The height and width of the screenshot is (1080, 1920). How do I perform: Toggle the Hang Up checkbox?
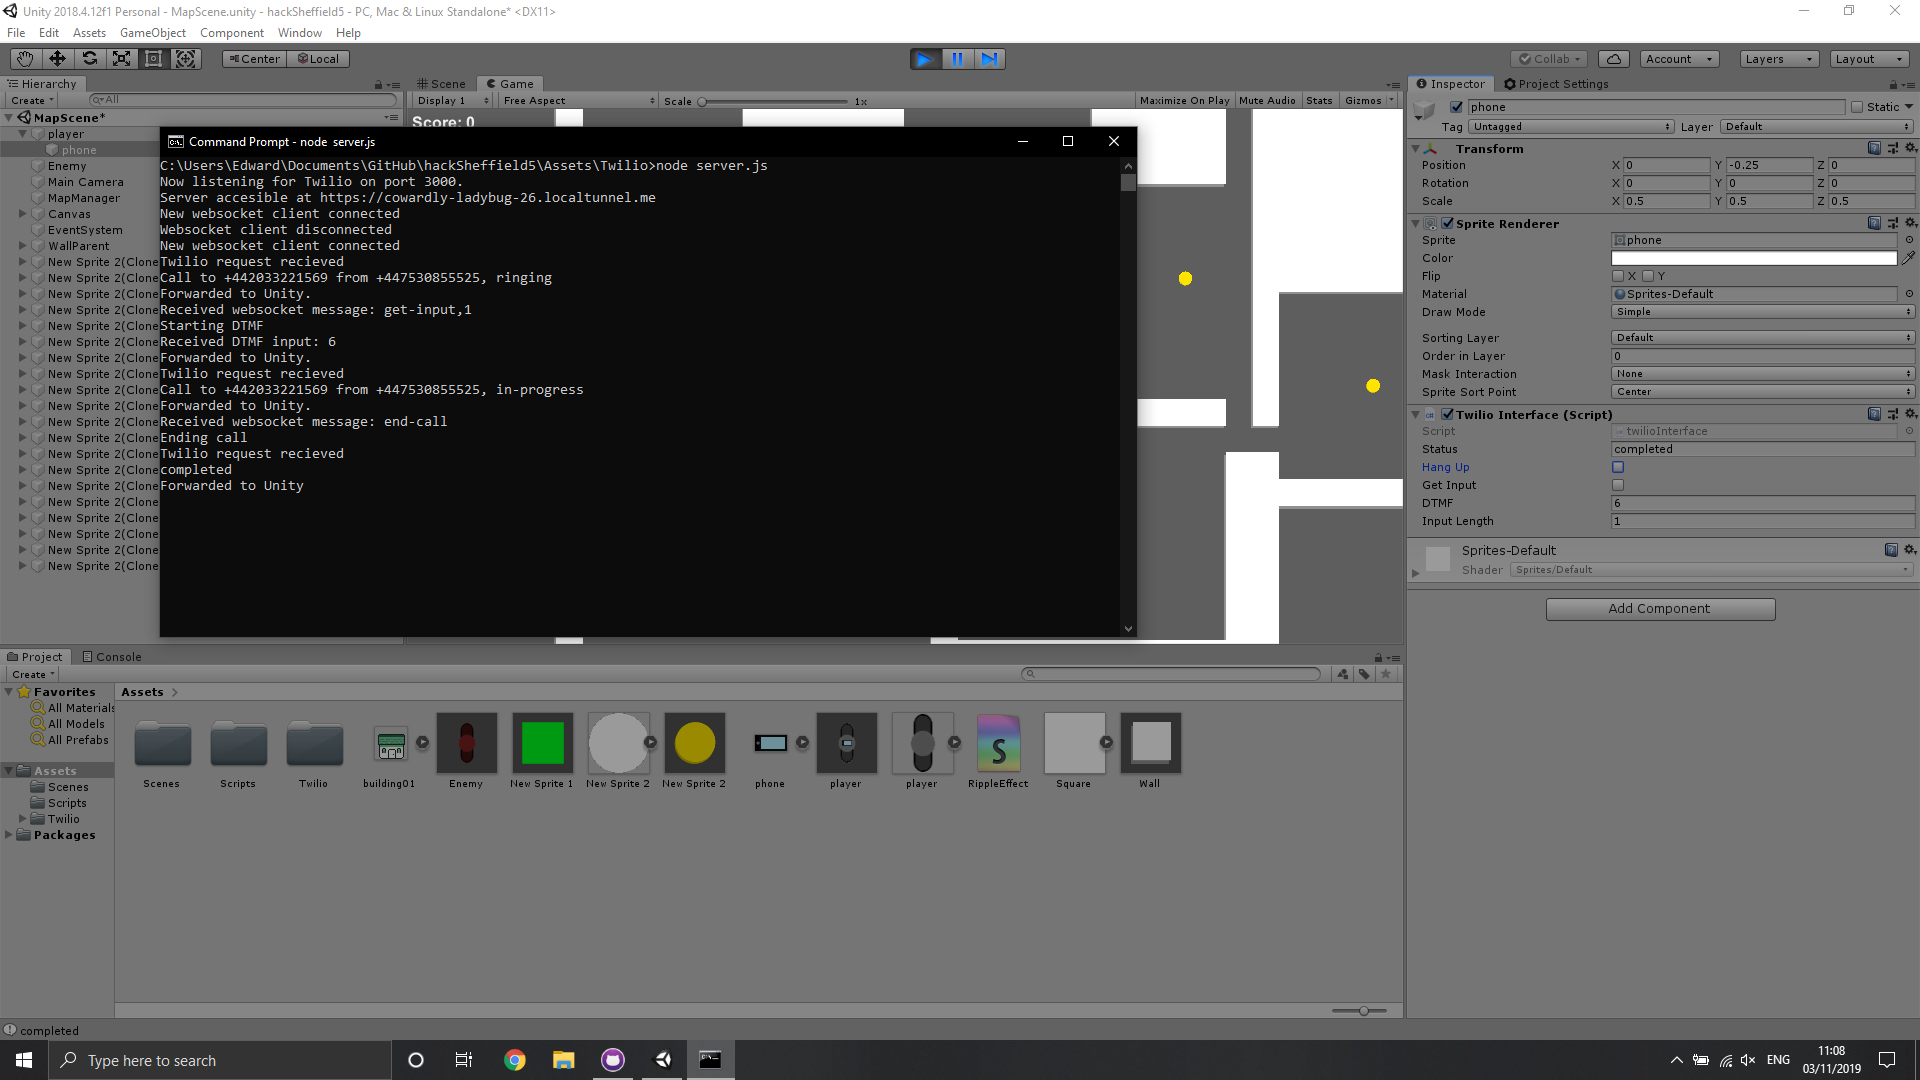(x=1618, y=467)
